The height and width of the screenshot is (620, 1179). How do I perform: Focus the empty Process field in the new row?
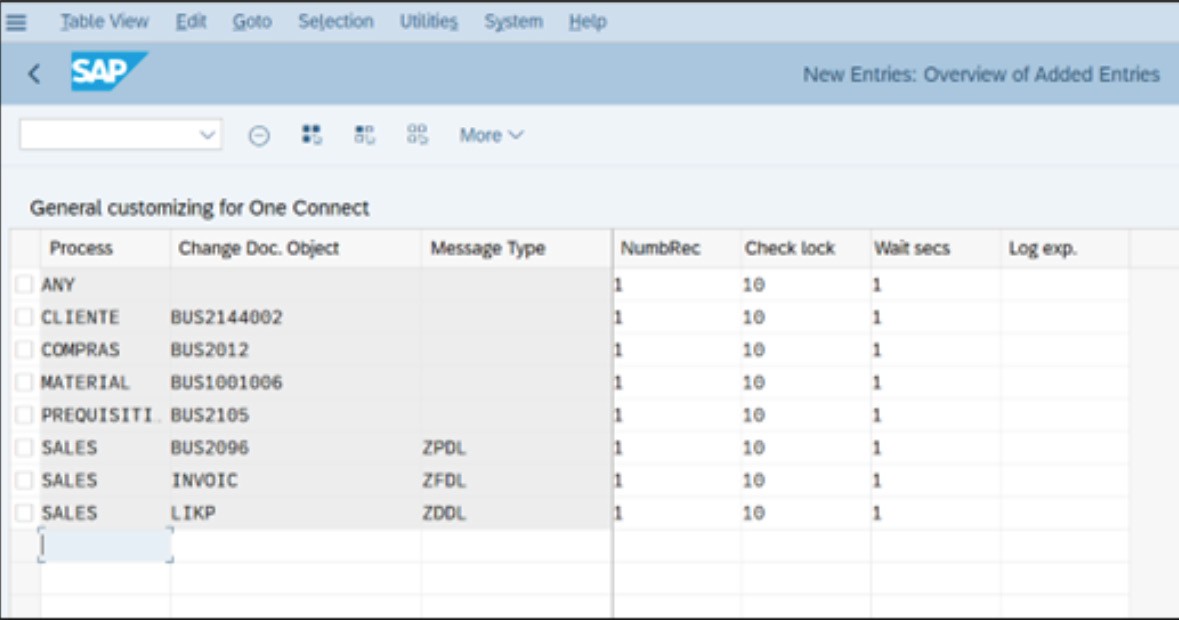click(105, 545)
